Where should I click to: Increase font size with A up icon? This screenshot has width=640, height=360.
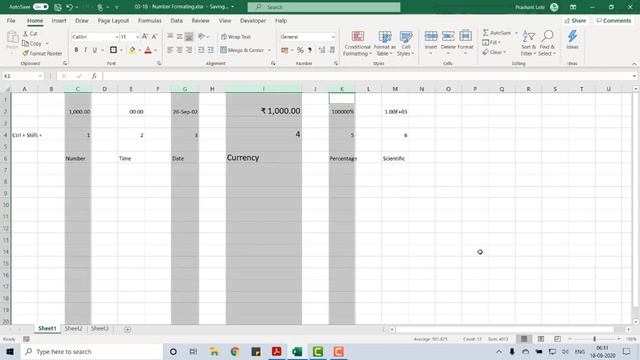click(145, 36)
